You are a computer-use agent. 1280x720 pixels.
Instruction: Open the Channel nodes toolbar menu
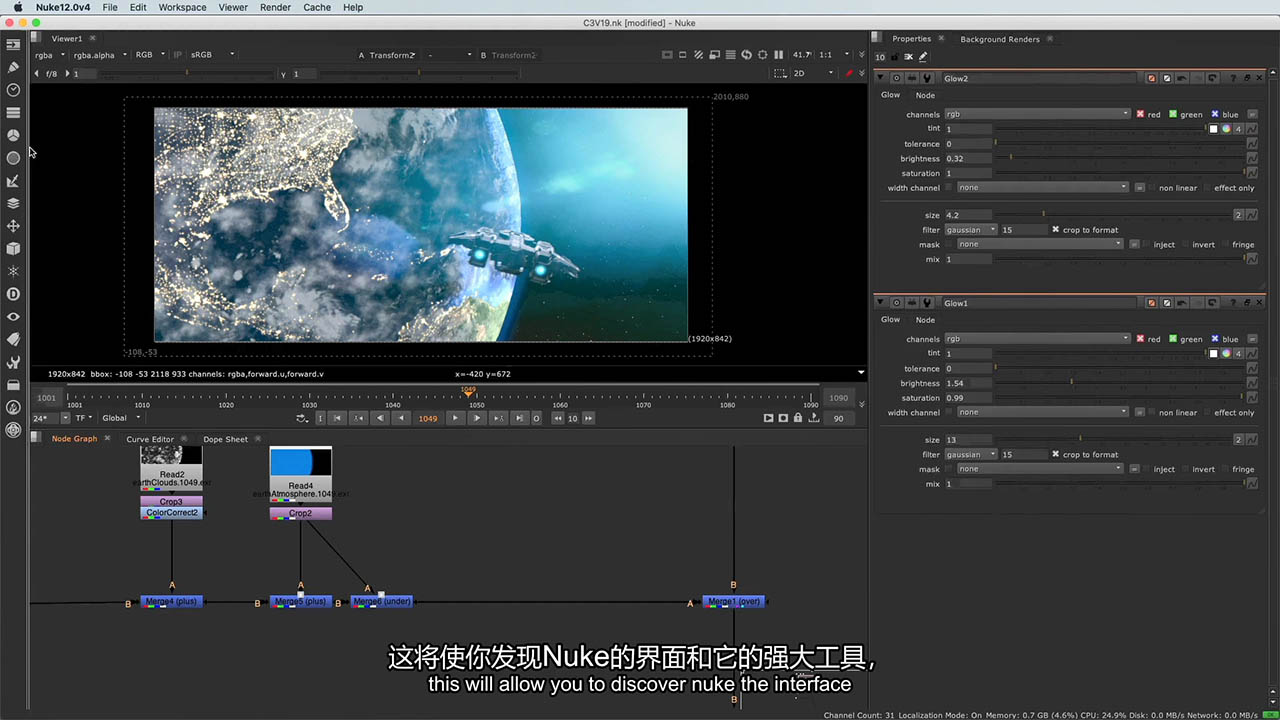click(13, 113)
